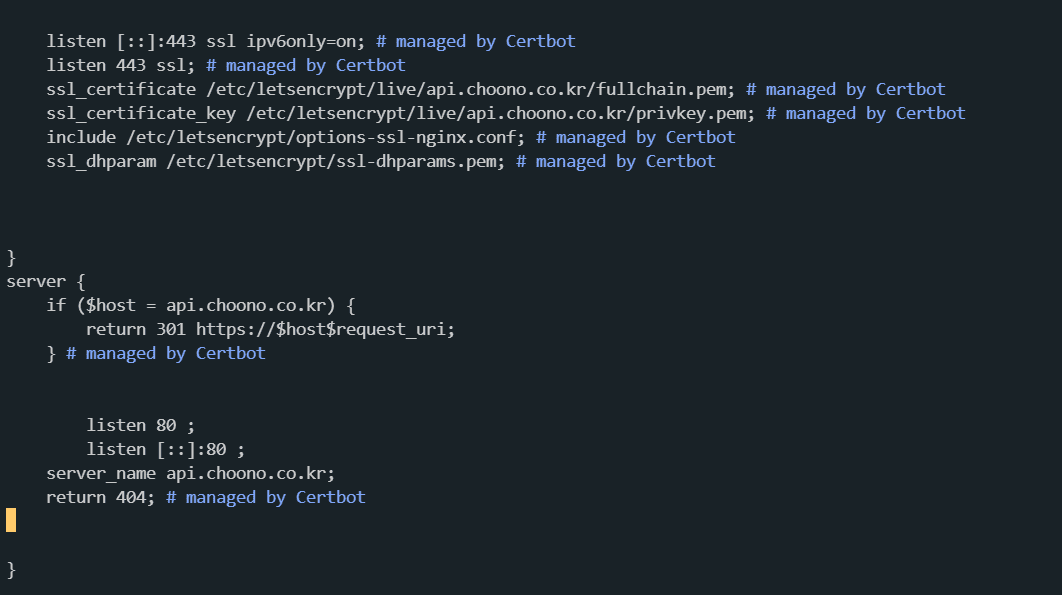Click the yellow text cursor block

coord(11,520)
